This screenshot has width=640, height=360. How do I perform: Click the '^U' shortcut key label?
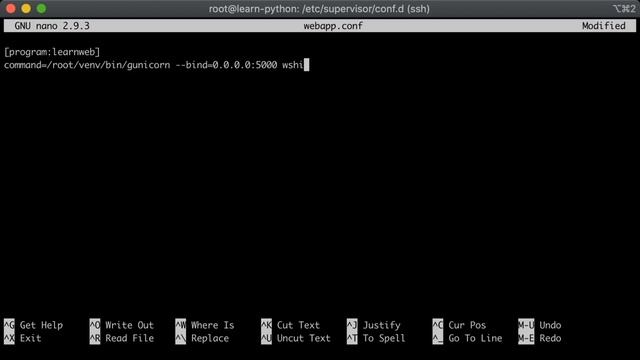pyautogui.click(x=266, y=338)
